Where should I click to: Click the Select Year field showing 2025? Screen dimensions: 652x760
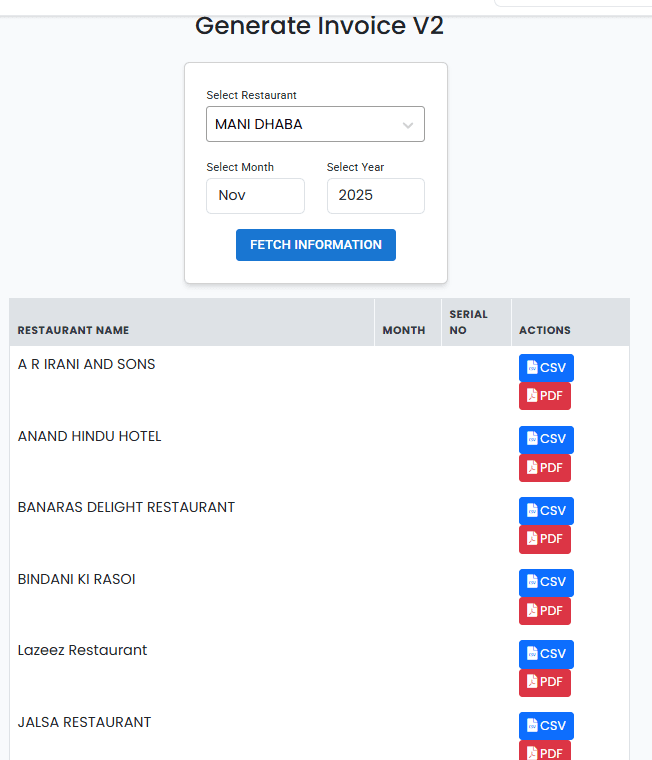point(375,196)
